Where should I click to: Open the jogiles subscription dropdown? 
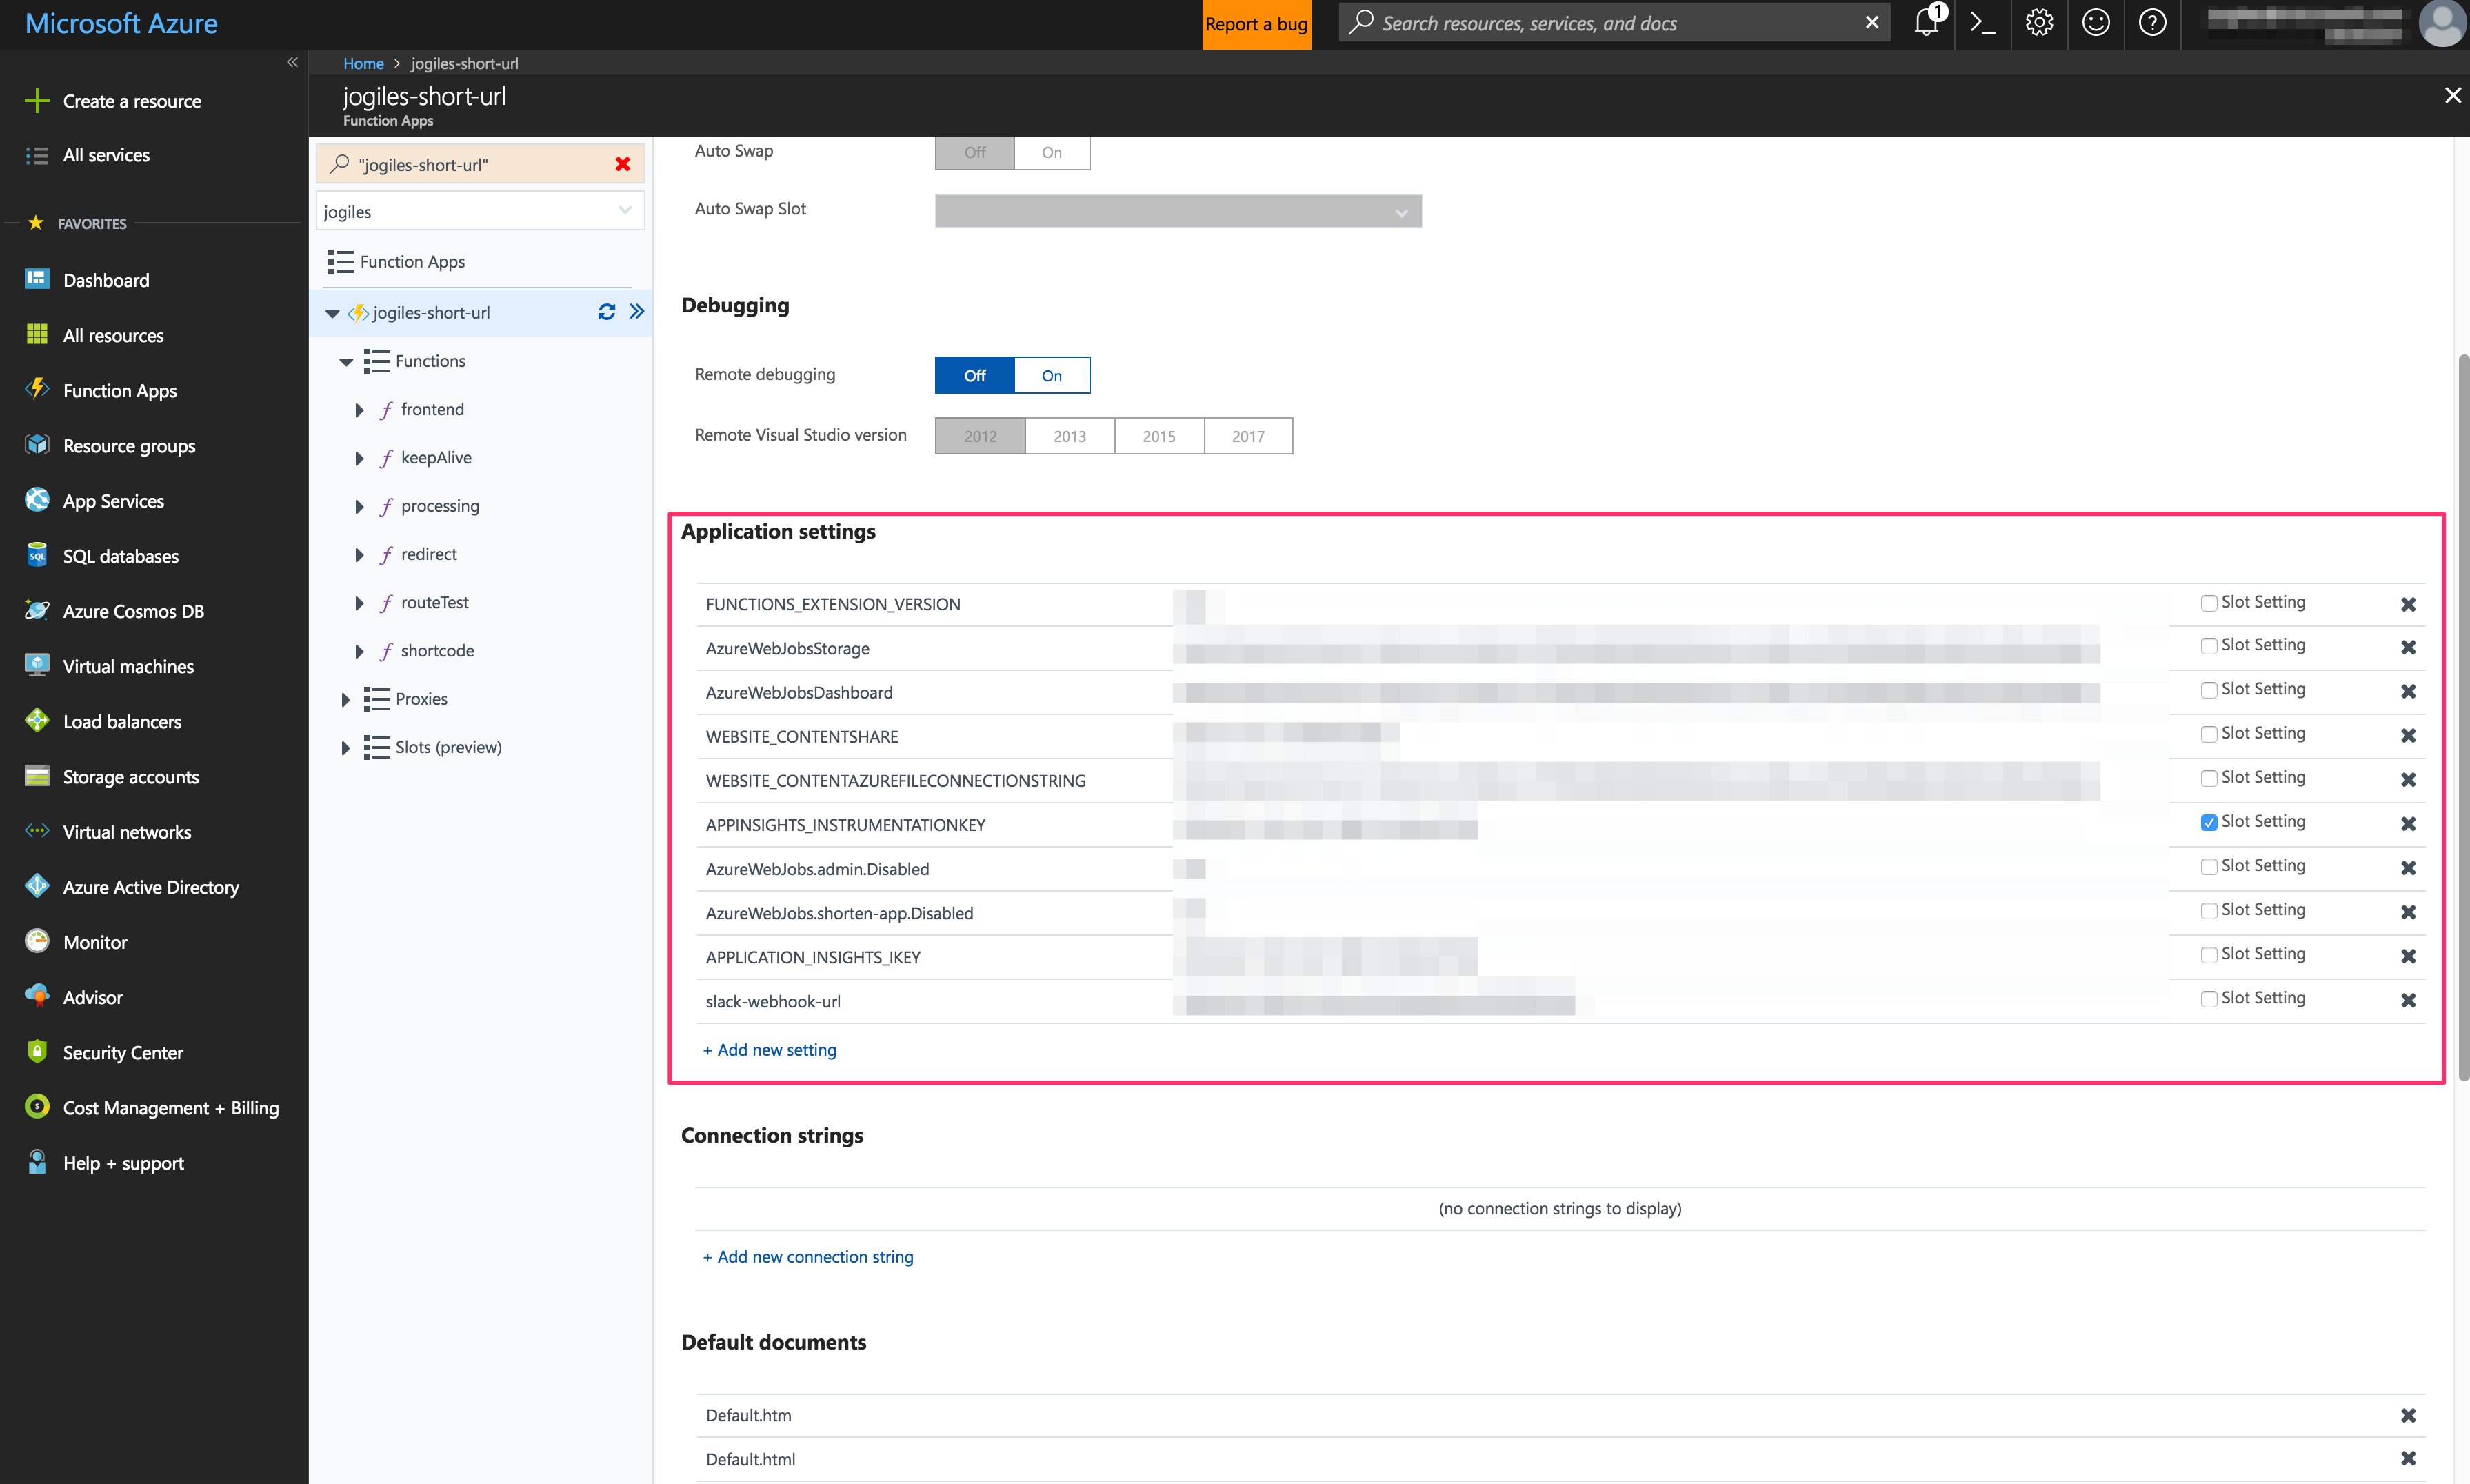tap(480, 211)
